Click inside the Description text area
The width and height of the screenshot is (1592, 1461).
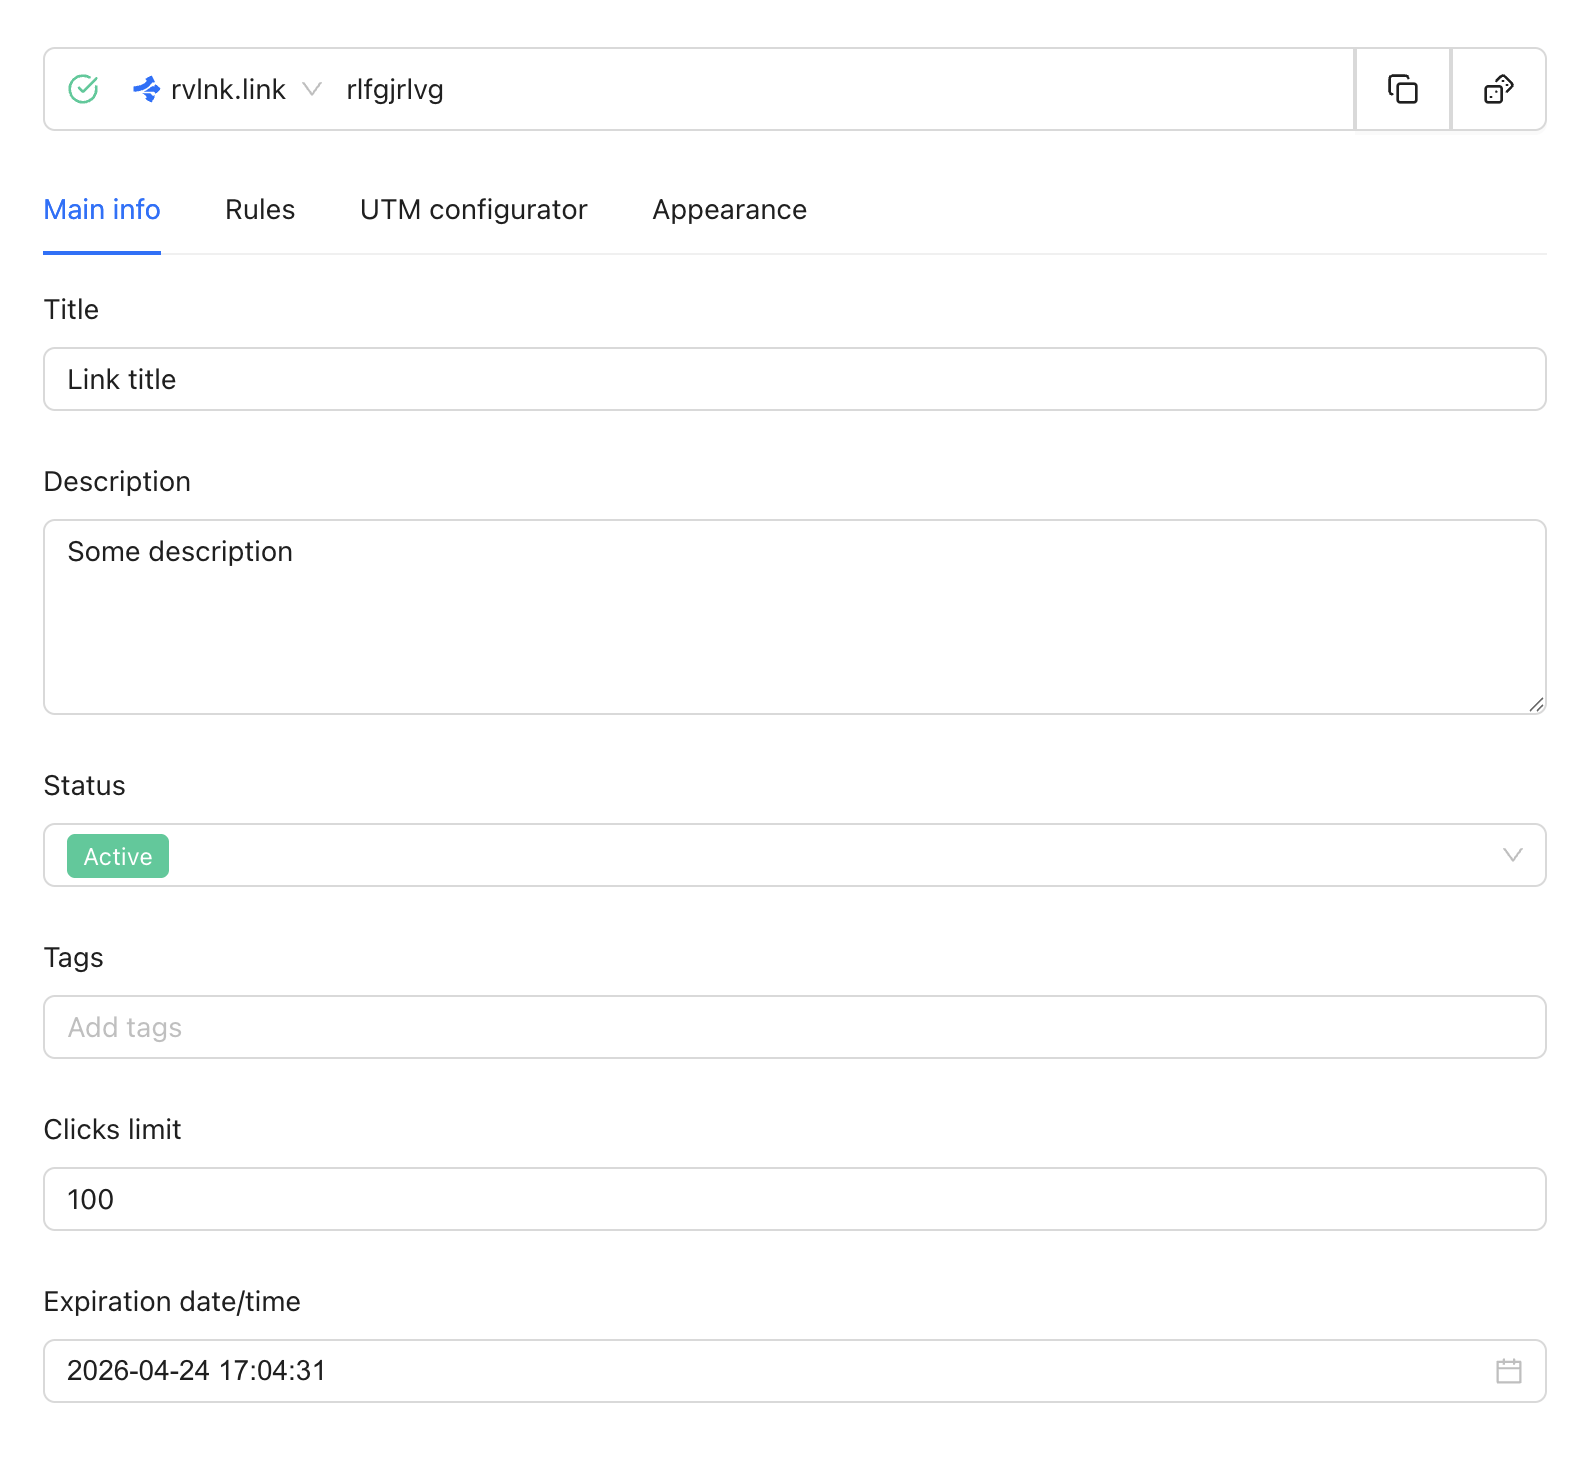click(795, 617)
